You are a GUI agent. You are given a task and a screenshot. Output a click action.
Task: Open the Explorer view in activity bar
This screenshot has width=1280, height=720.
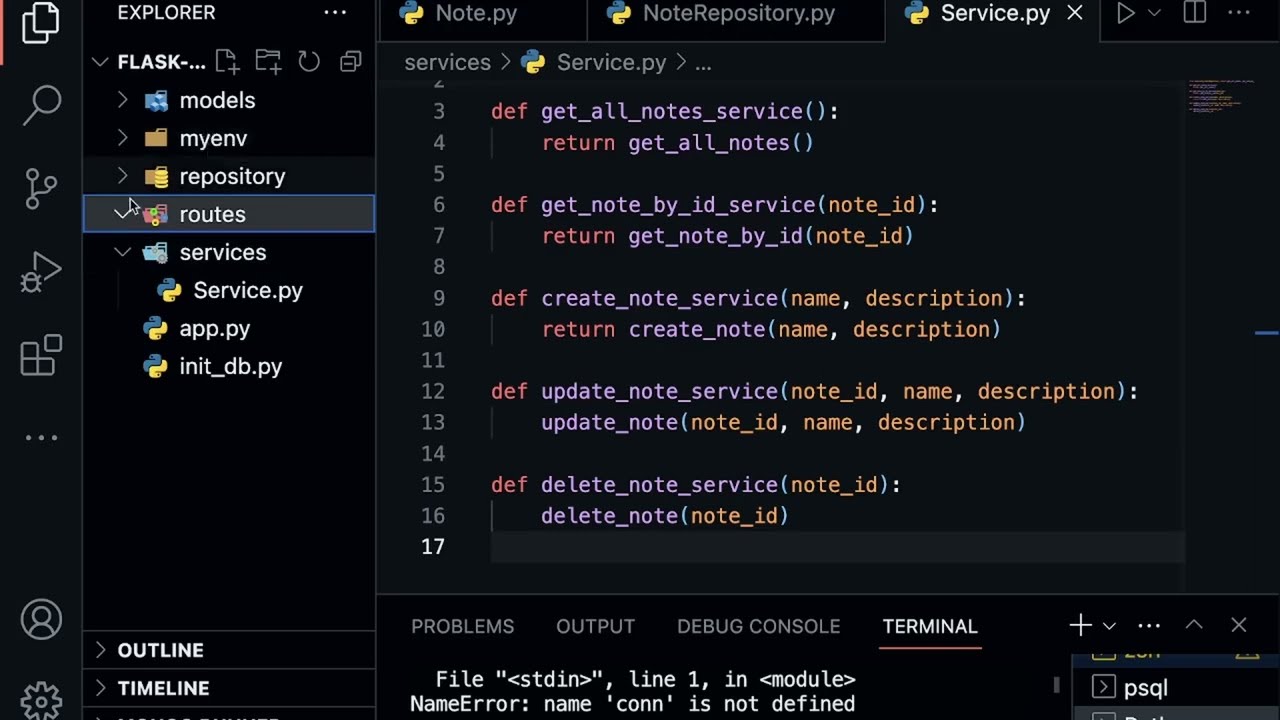click(x=41, y=22)
